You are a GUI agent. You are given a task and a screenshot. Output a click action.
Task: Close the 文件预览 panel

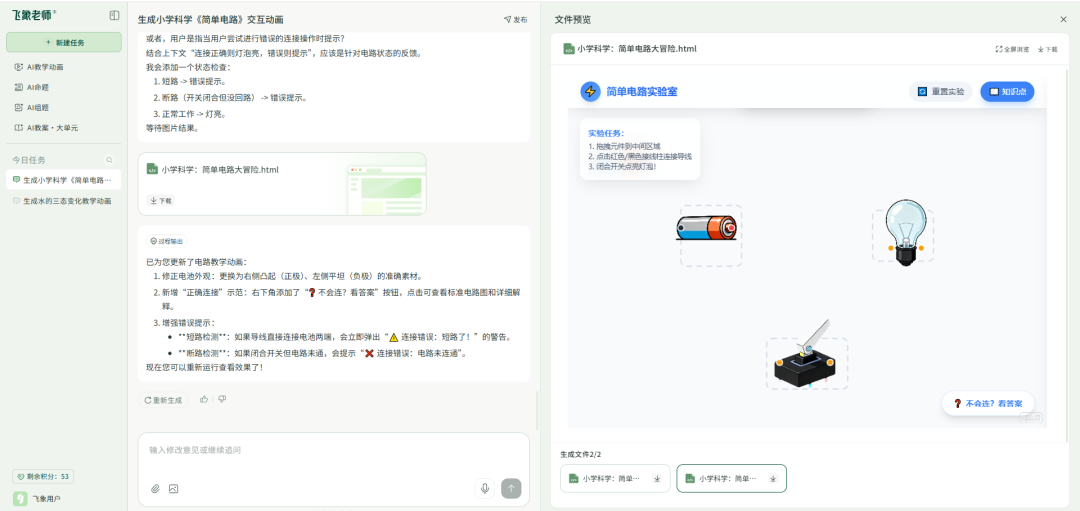[1063, 20]
